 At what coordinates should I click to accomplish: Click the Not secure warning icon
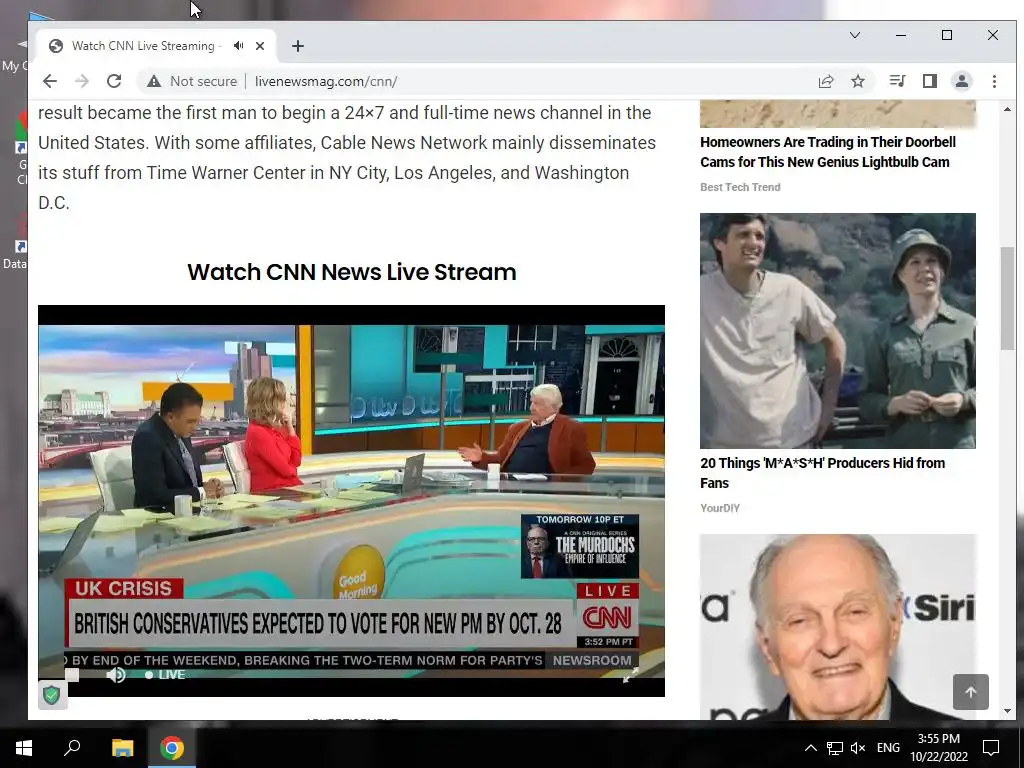click(x=153, y=81)
